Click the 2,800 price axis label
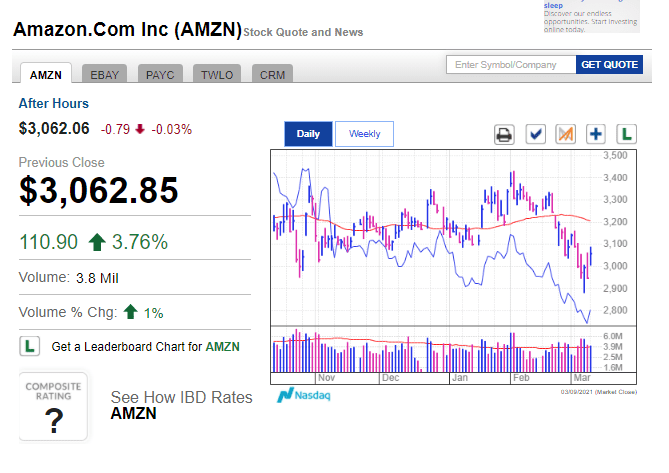The width and height of the screenshot is (669, 473). click(615, 310)
